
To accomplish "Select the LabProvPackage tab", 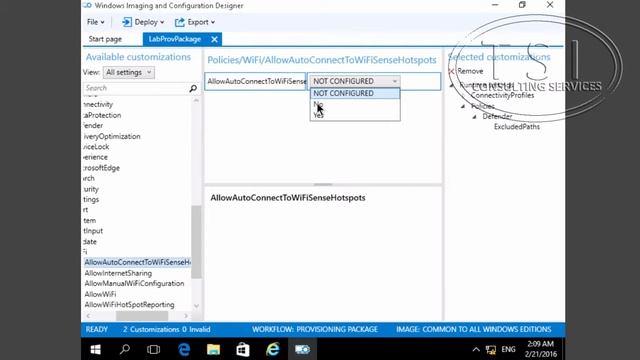I will click(175, 39).
